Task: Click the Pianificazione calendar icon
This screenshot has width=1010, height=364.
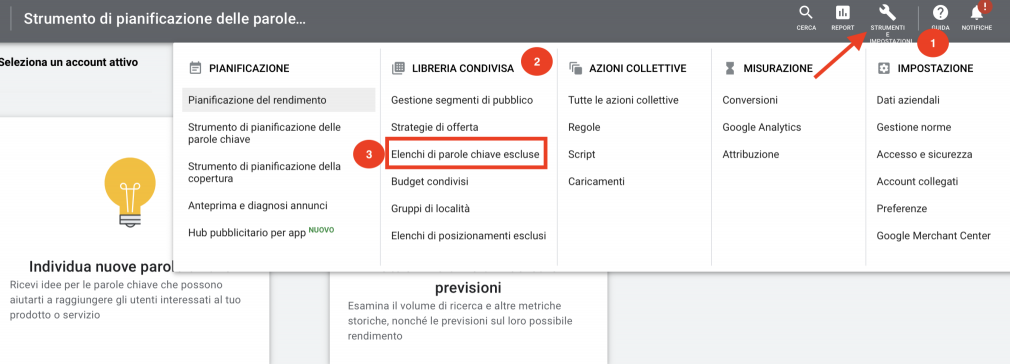Action: 196,68
